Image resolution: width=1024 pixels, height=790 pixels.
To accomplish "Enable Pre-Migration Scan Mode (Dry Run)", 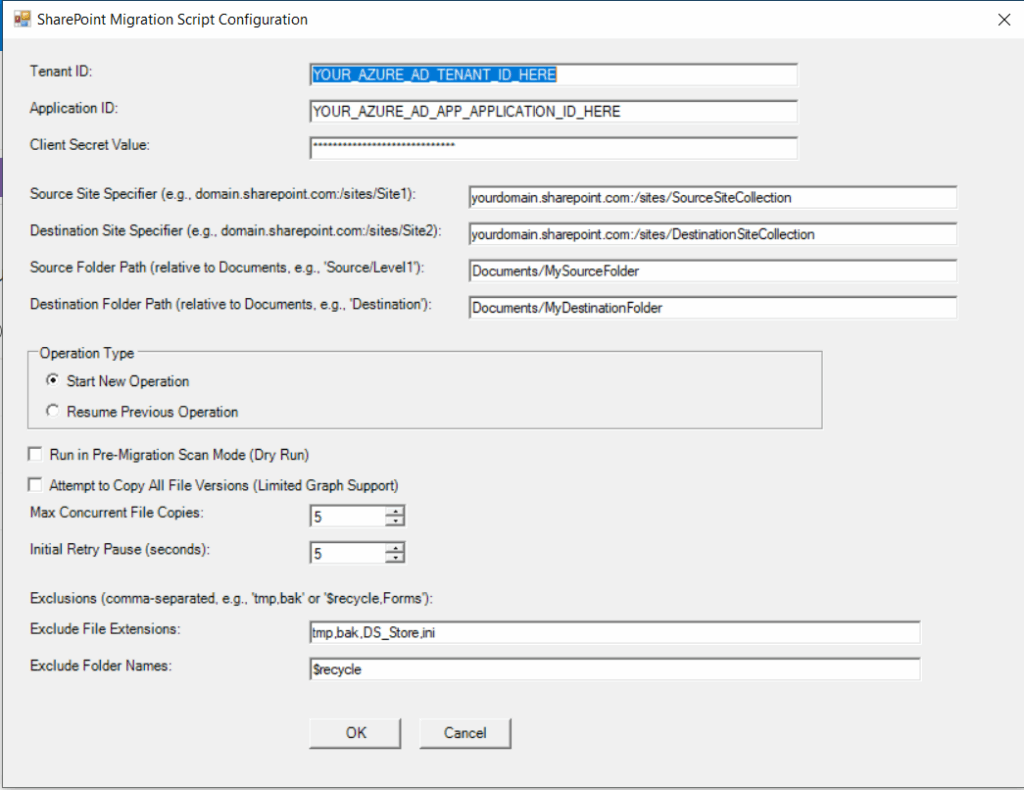I will pos(37,455).
